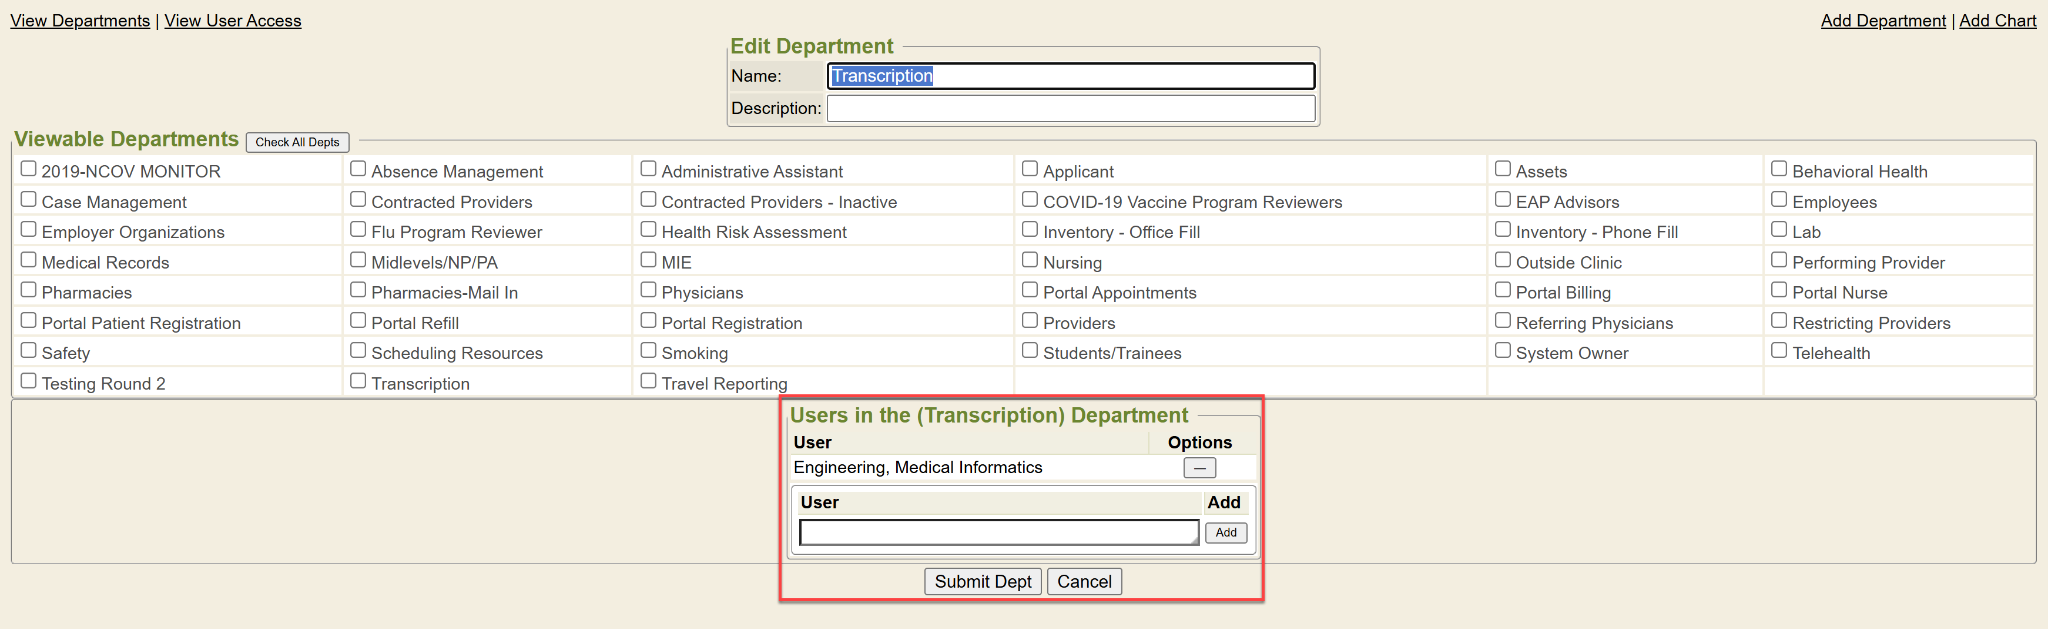This screenshot has width=2048, height=629.
Task: Focus the Description input field
Action: [1070, 108]
